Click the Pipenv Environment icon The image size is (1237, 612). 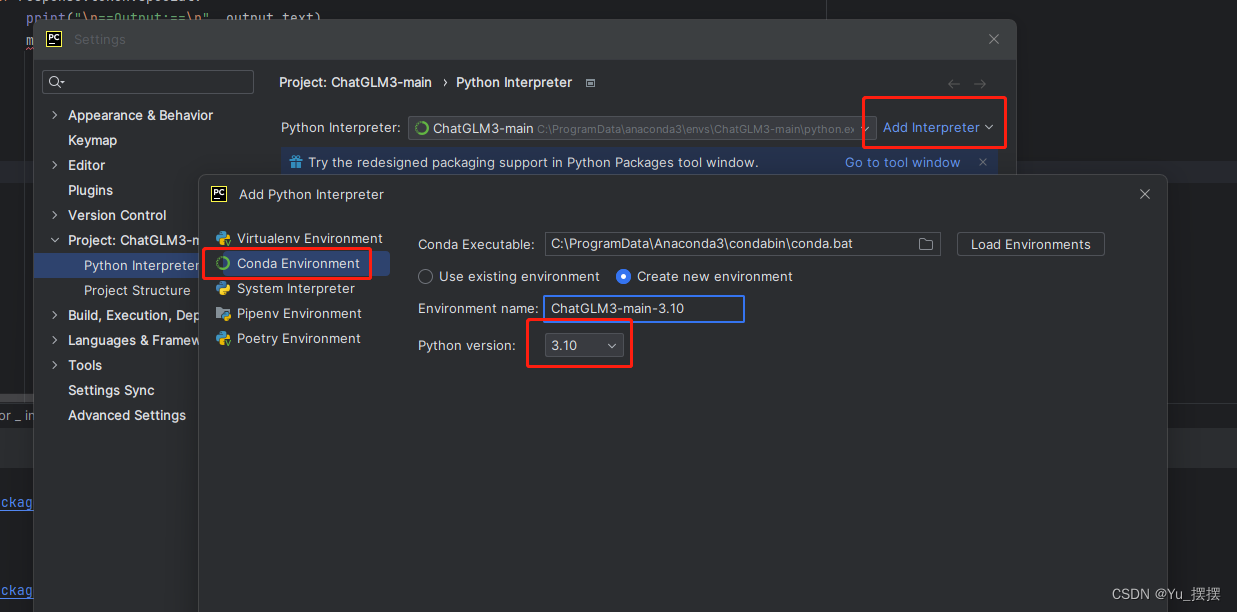(x=224, y=313)
